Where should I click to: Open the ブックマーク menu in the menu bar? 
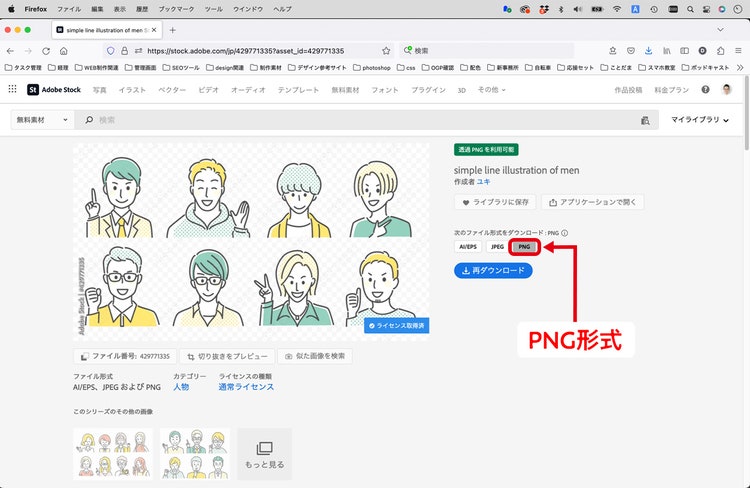[176, 9]
